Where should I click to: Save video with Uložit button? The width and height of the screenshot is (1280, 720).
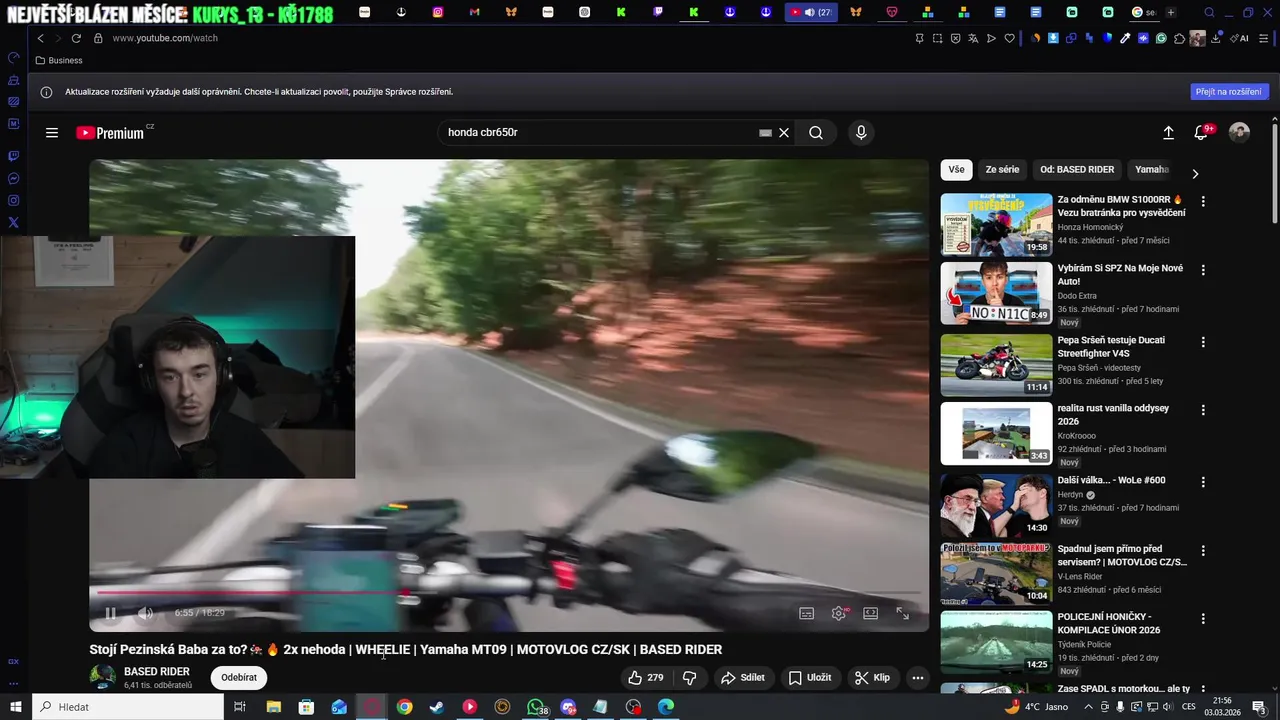(x=810, y=678)
